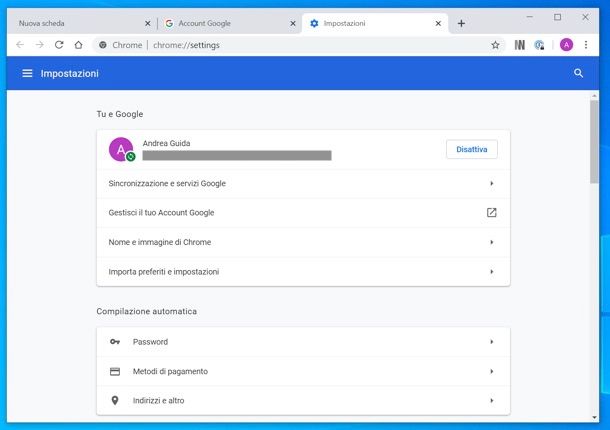This screenshot has height=430, width=610.
Task: Click the blue extension icon beside the avatar
Action: coord(539,45)
